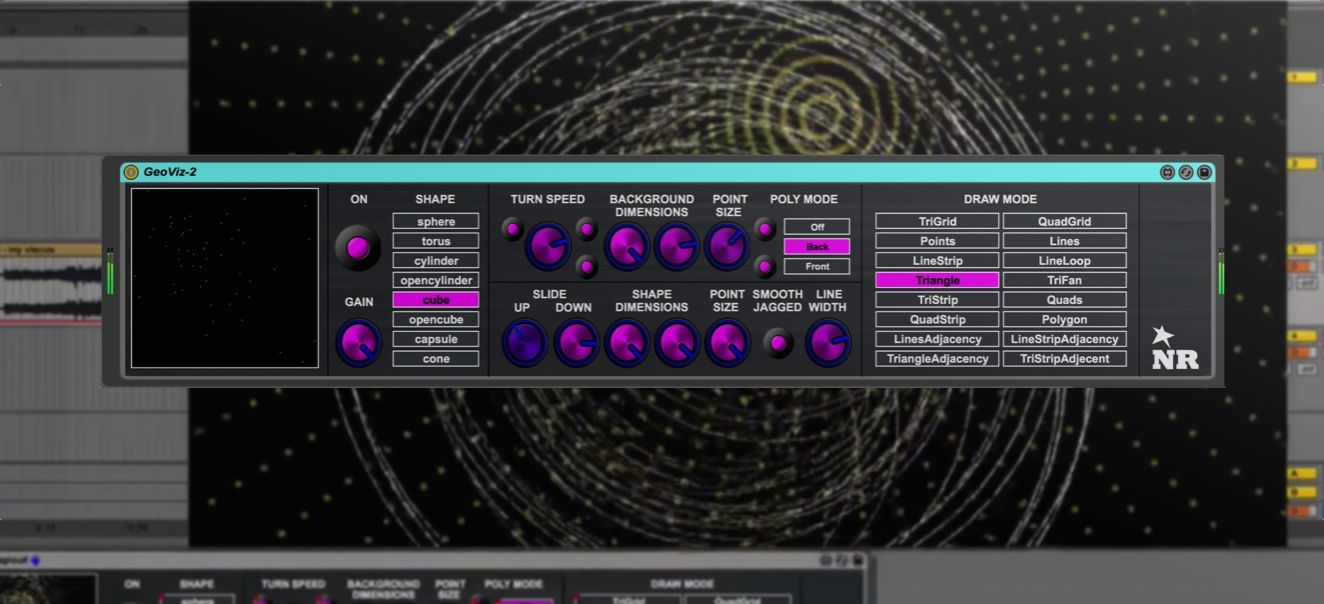Image resolution: width=1324 pixels, height=604 pixels.
Task: Pick TriangleAdjacency draw mode
Action: click(x=937, y=359)
